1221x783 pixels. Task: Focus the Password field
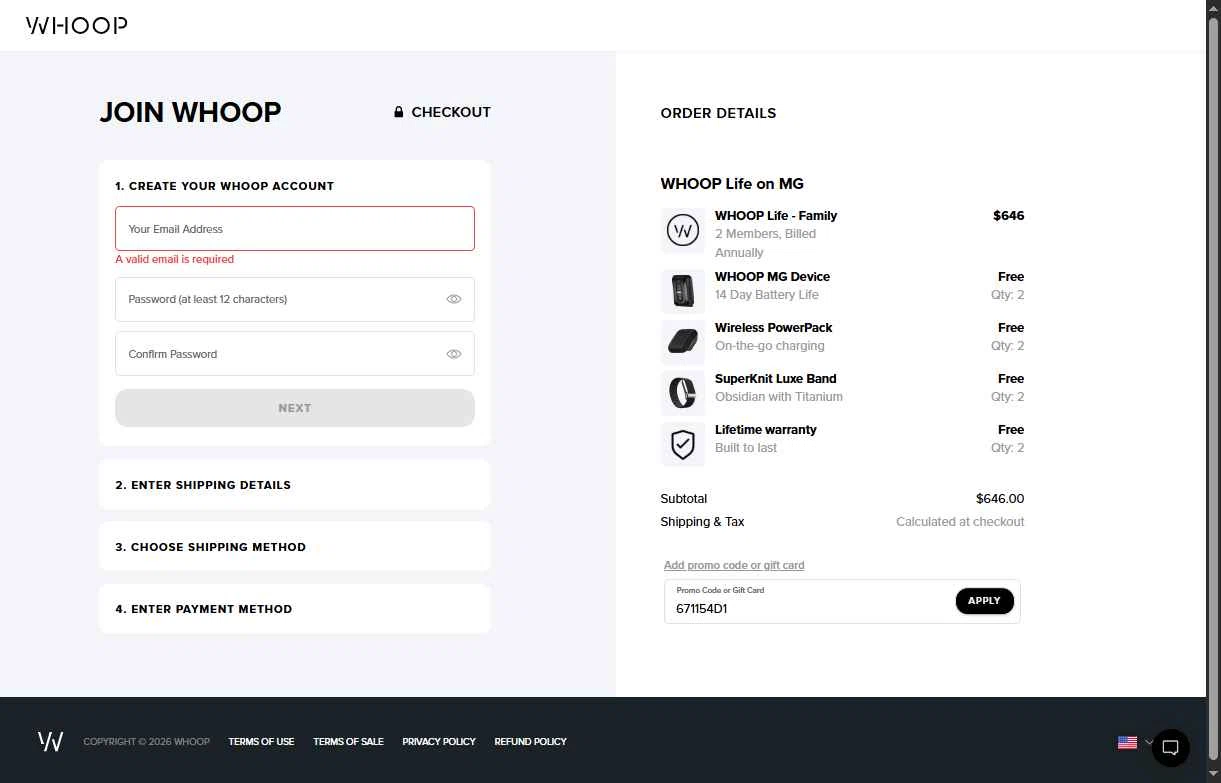(x=295, y=299)
